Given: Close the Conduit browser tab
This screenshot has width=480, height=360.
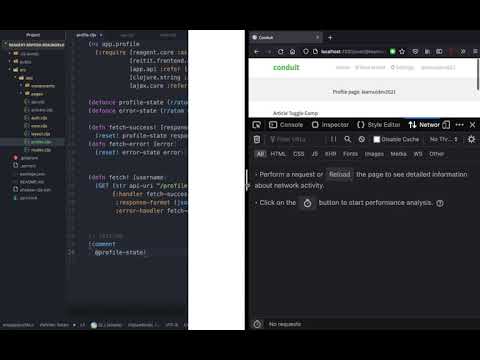Looking at the screenshot, I should [x=317, y=37].
